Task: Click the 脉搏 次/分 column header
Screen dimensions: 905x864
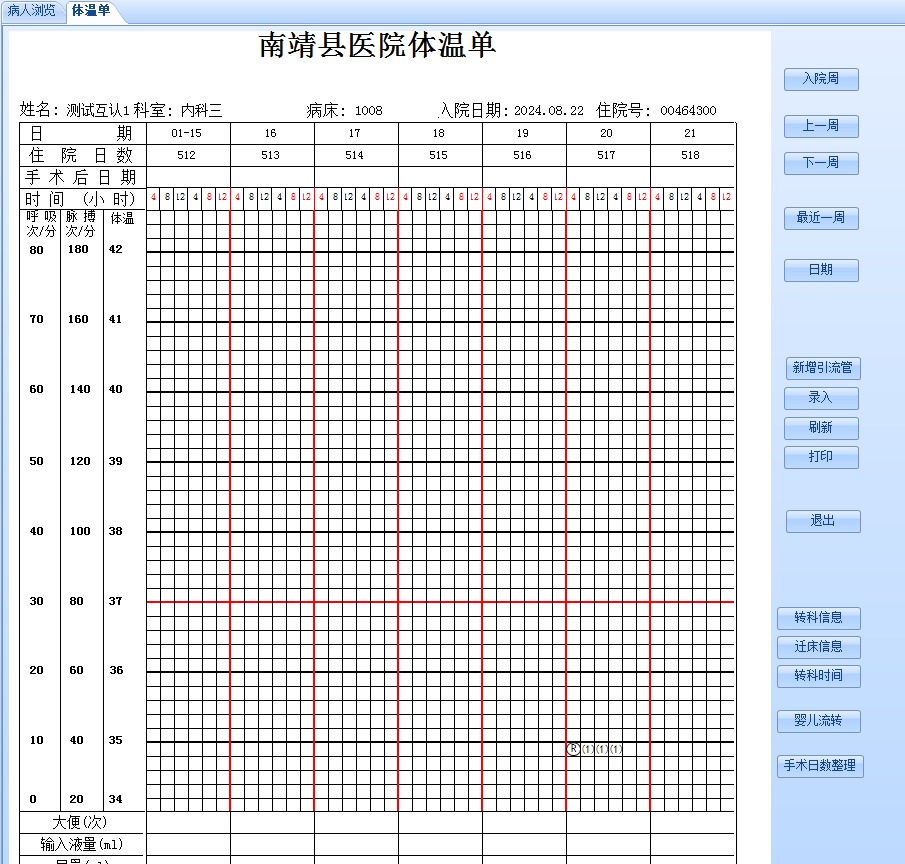Action: click(x=80, y=224)
